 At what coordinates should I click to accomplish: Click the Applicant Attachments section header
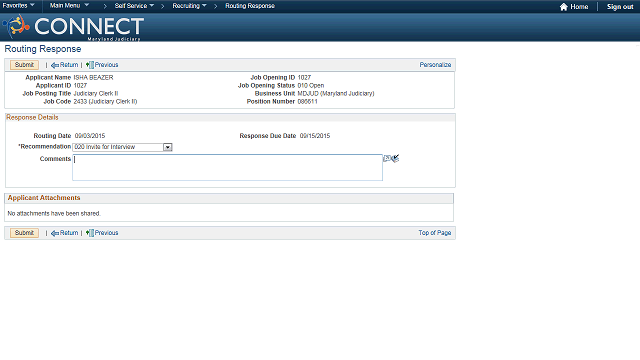[44, 198]
